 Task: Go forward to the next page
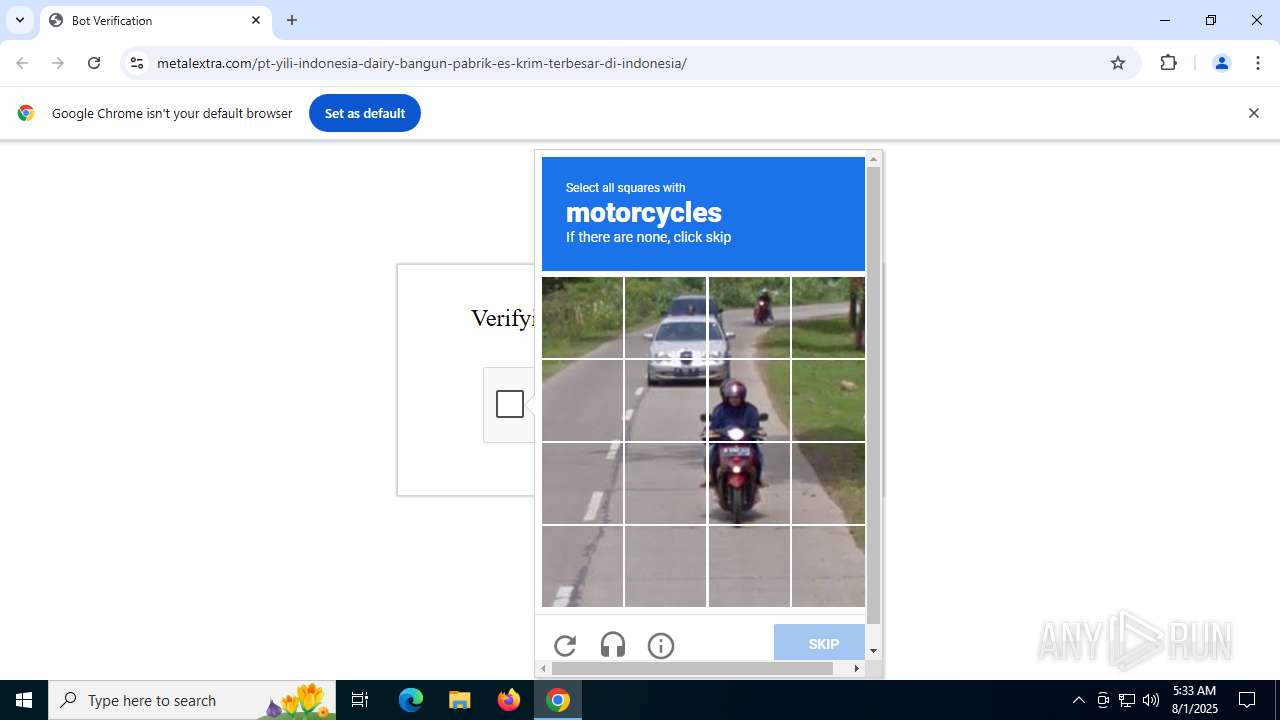click(58, 63)
